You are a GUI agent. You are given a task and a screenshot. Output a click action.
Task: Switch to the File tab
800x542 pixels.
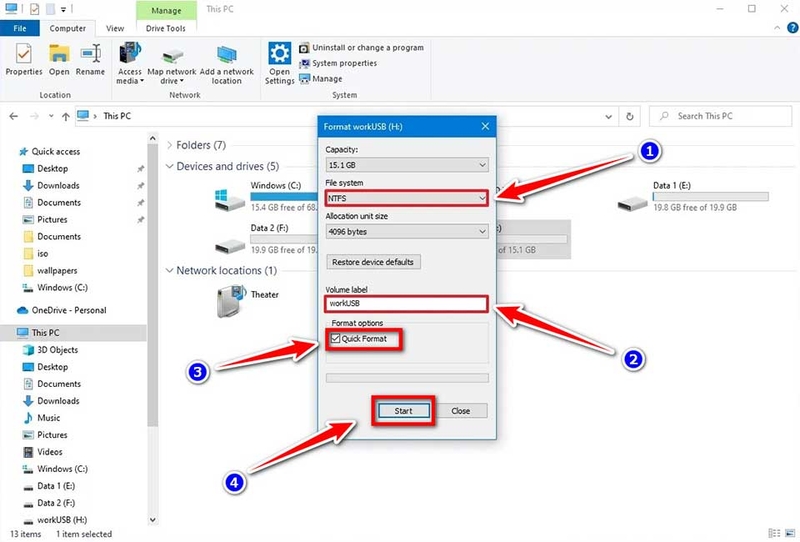[x=19, y=28]
